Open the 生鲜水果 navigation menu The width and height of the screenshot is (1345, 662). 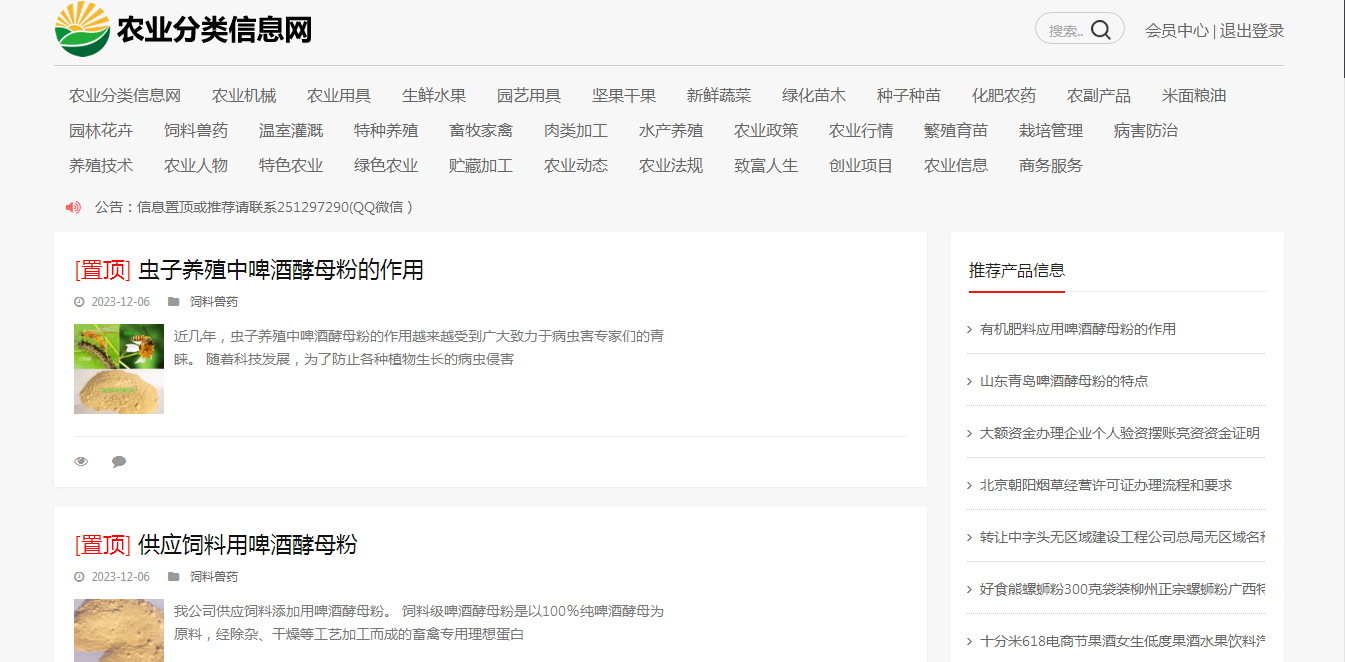pos(432,95)
